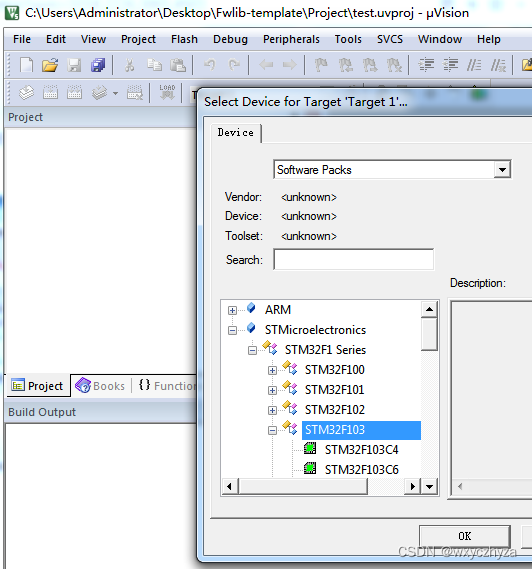Viewport: 532px width, 569px height.
Task: Open the File menu
Action: [x=22, y=39]
